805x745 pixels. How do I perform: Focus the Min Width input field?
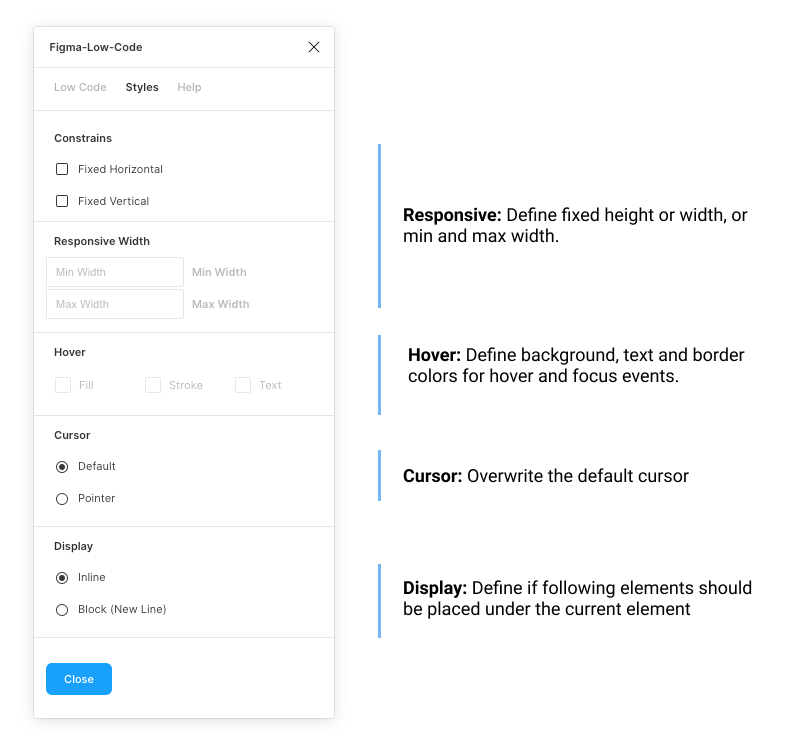[x=115, y=272]
